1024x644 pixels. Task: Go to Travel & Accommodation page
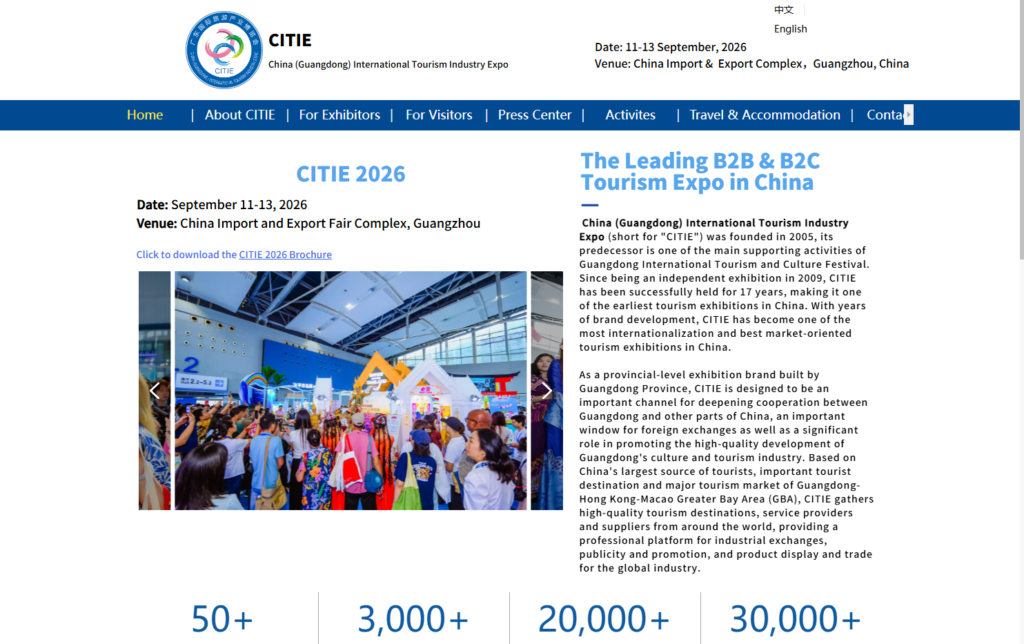coord(765,115)
